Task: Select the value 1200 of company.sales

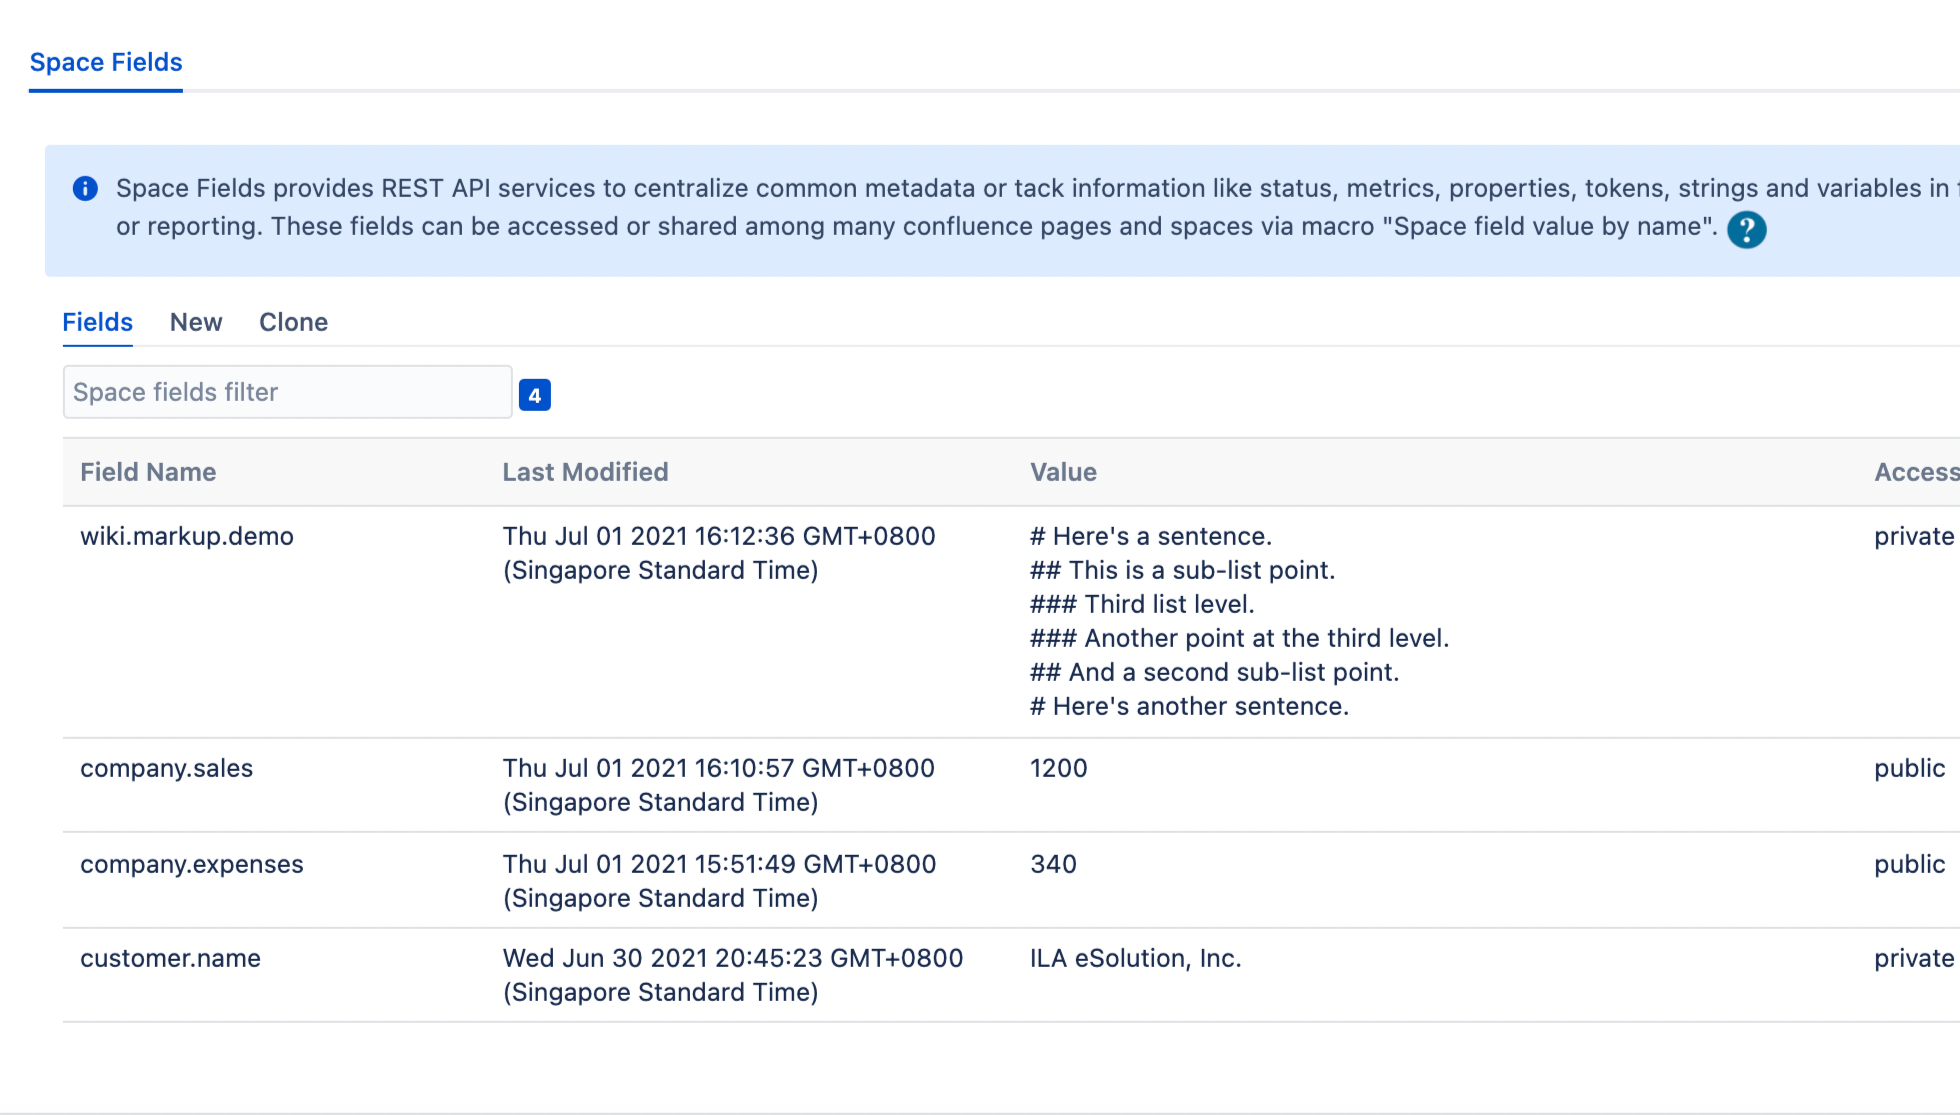Action: click(1058, 768)
